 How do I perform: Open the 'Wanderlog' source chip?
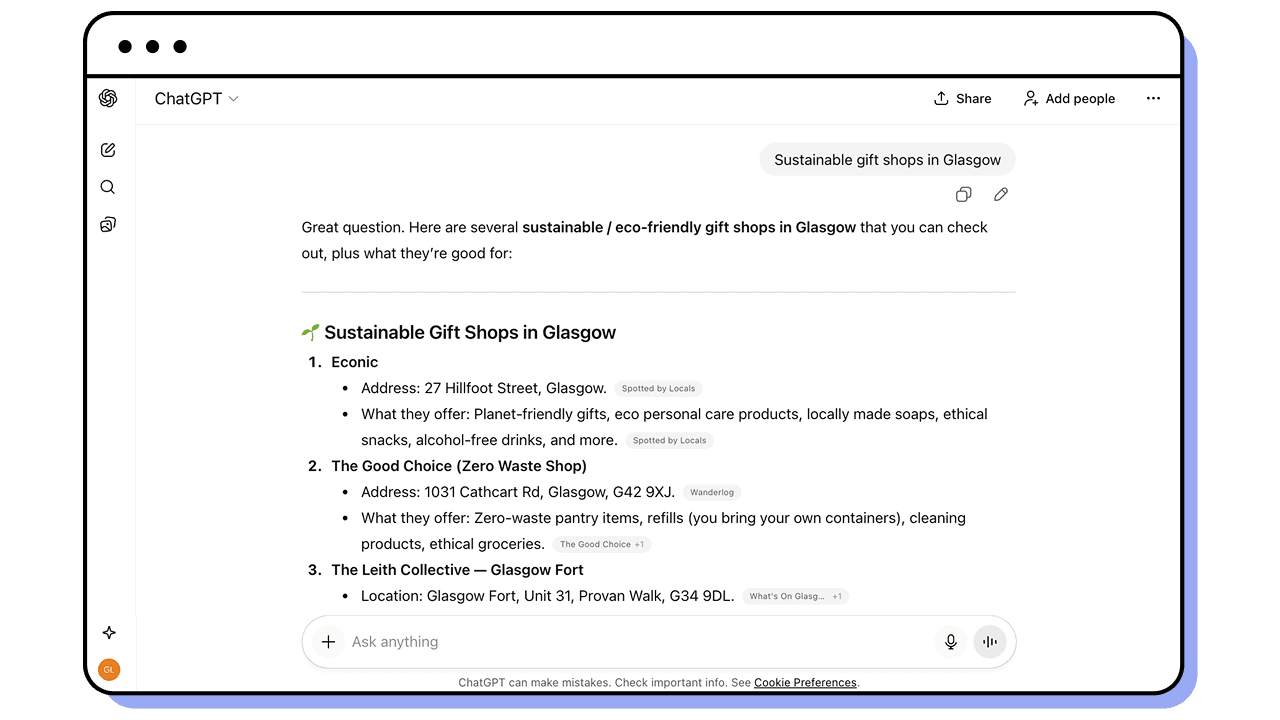[x=712, y=492]
